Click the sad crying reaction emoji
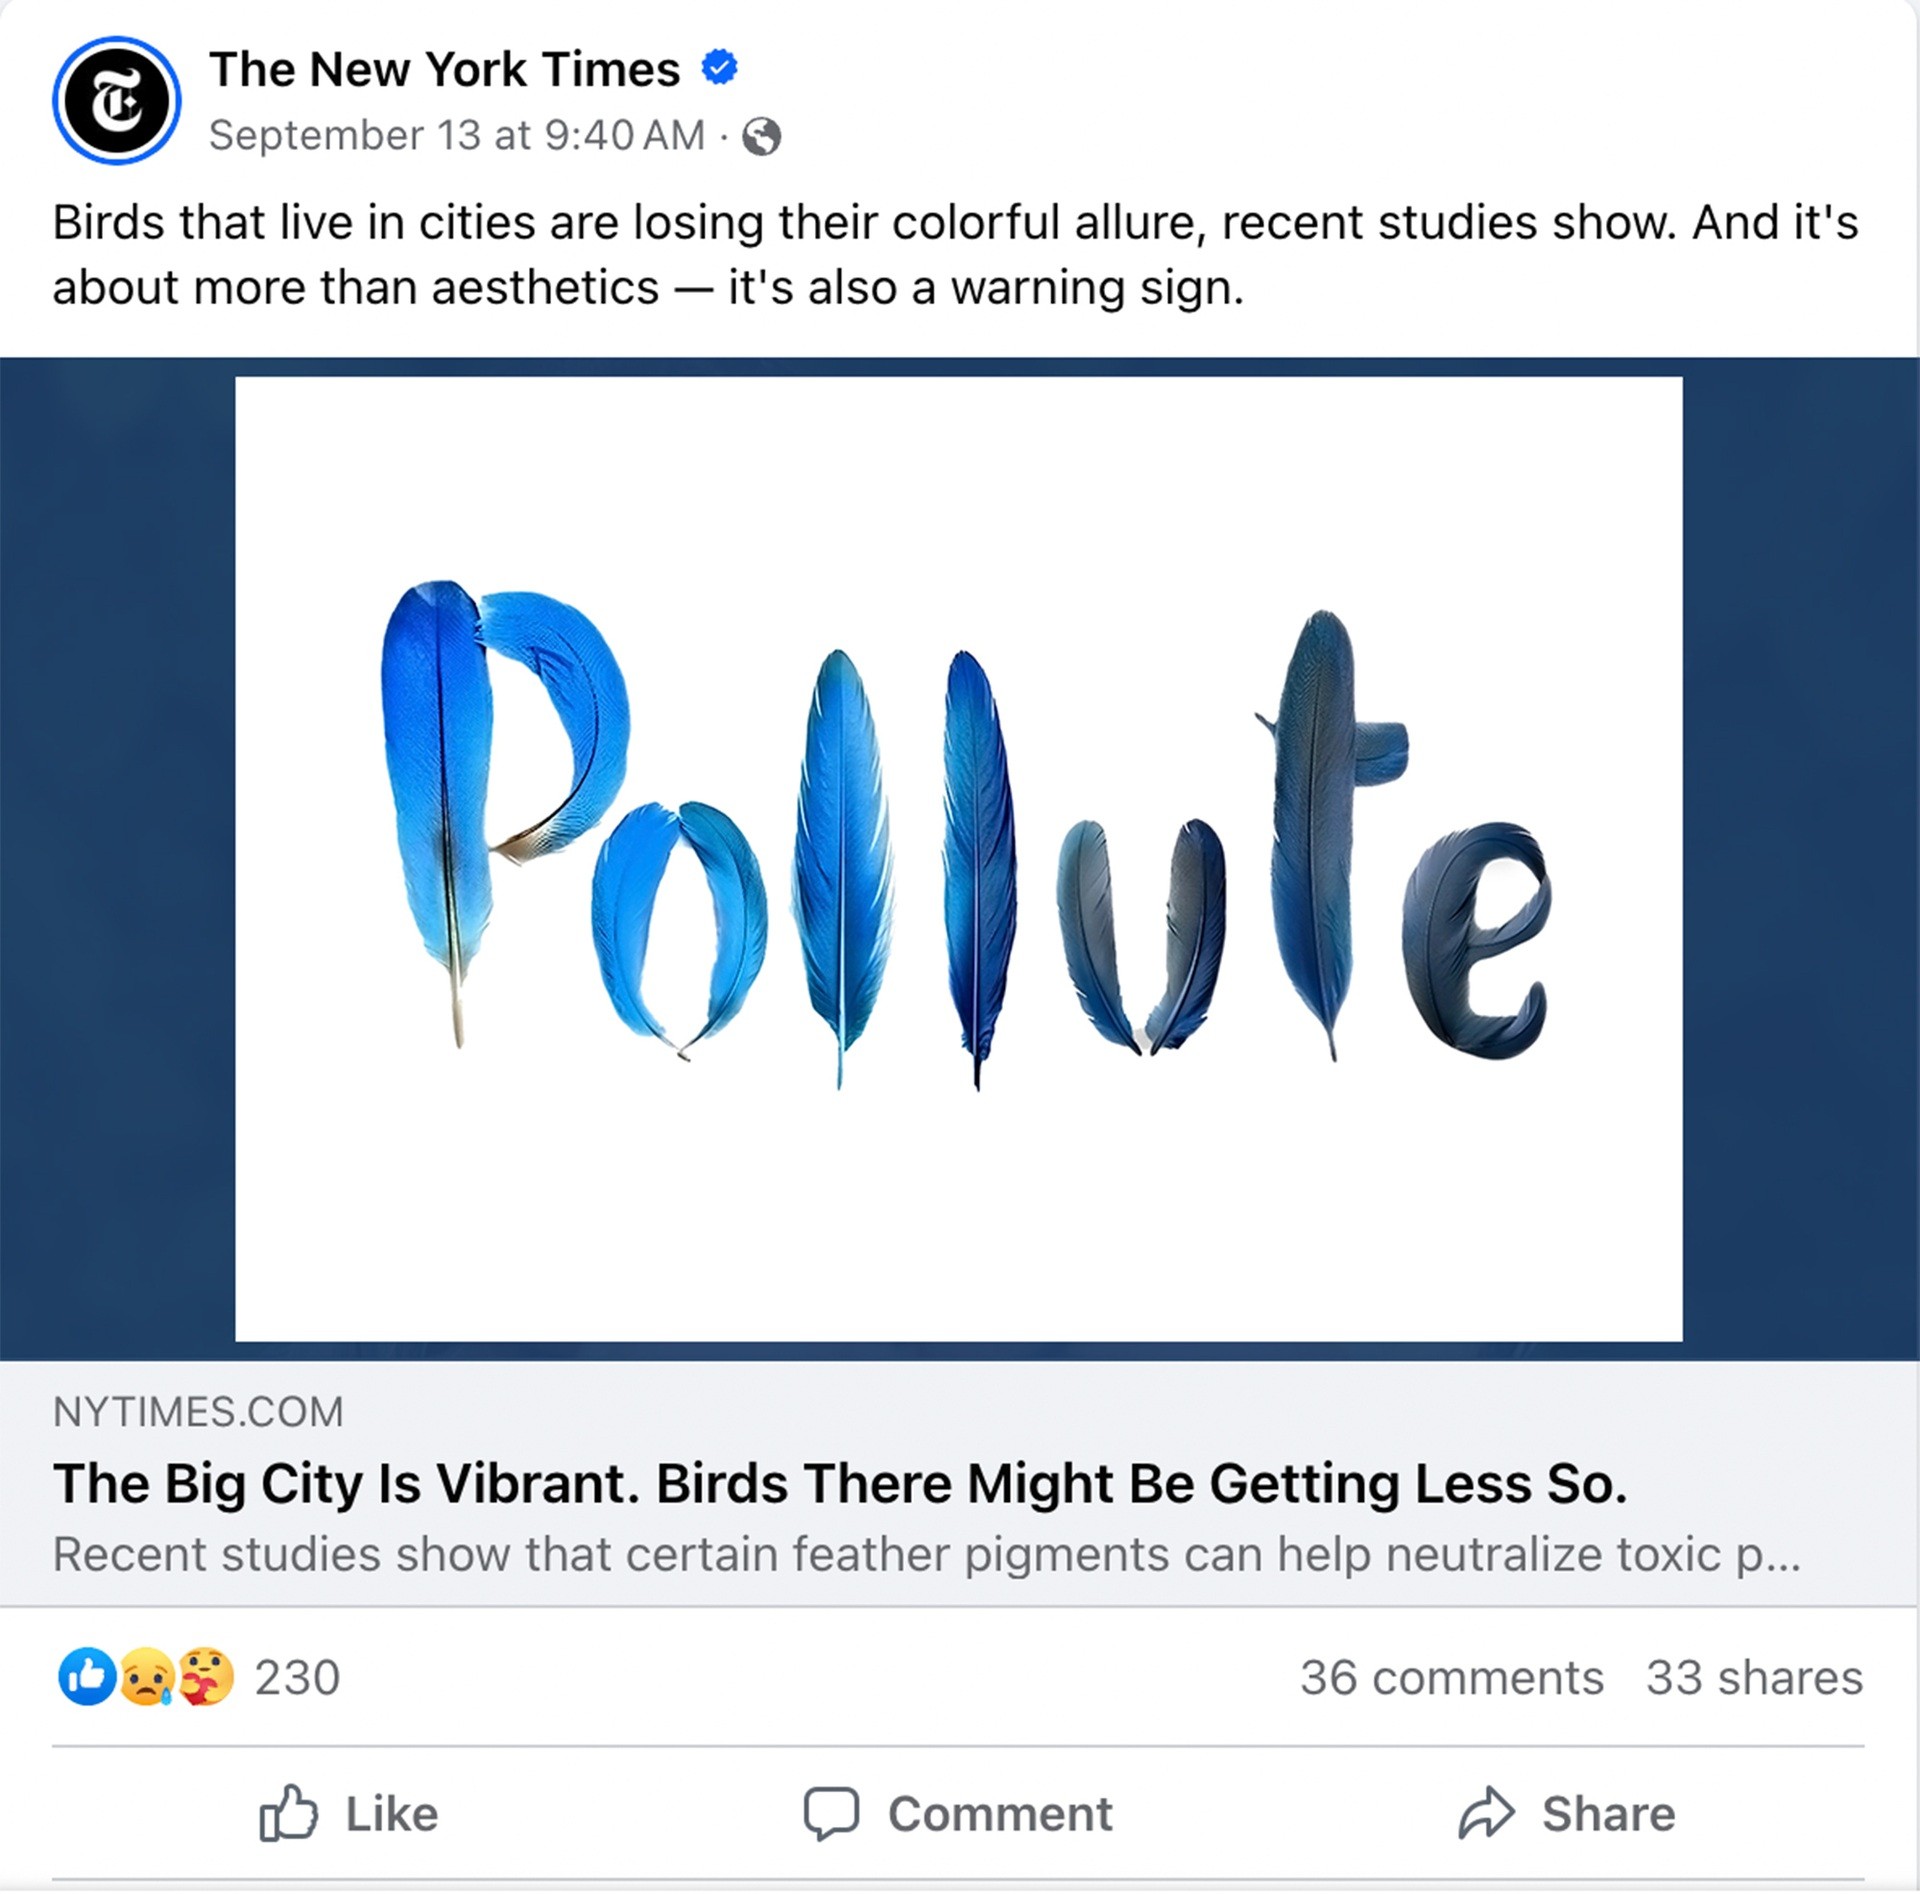The image size is (1920, 1894). (x=146, y=1676)
